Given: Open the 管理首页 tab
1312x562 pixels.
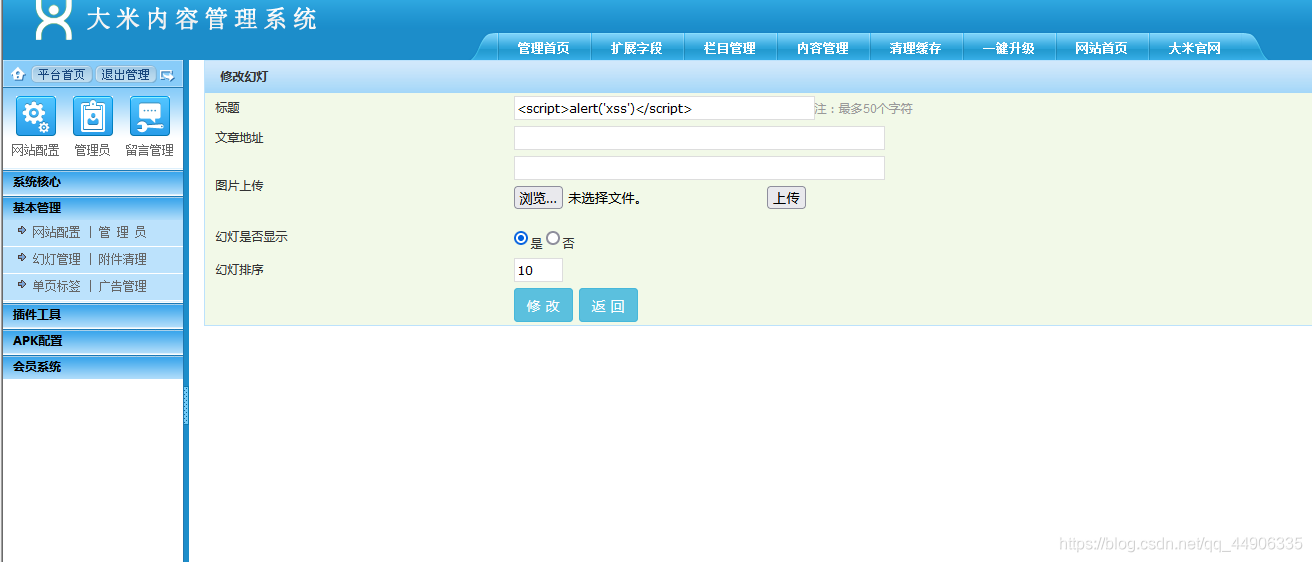Looking at the screenshot, I should (x=543, y=48).
